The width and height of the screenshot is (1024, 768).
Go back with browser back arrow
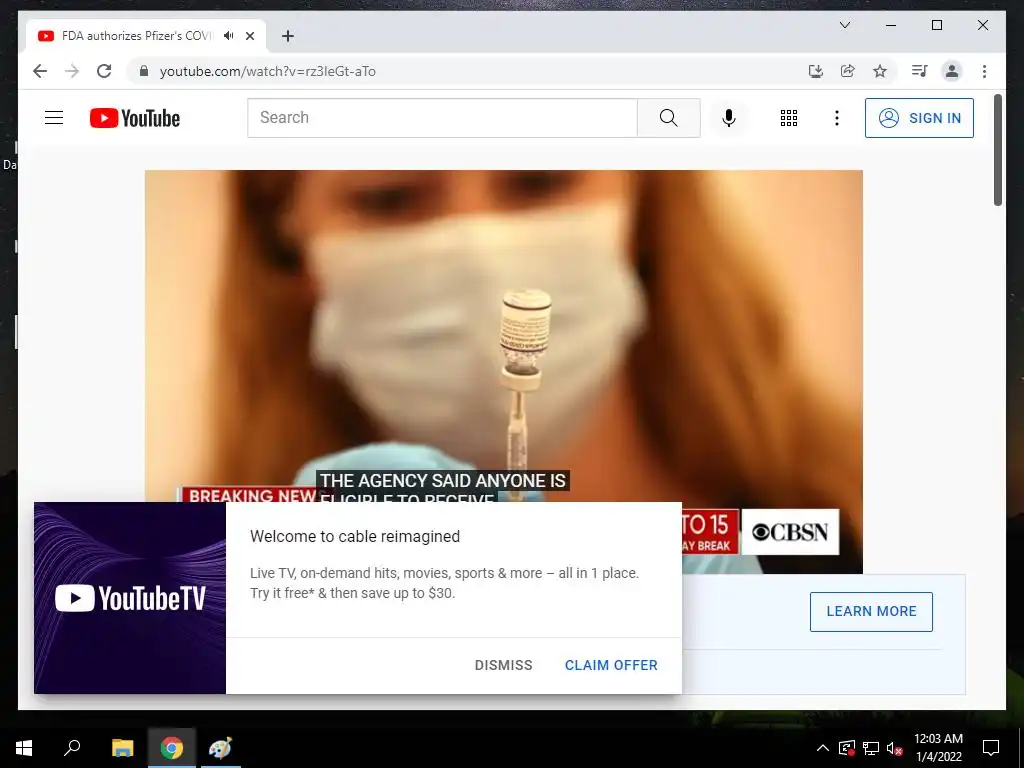click(x=40, y=71)
